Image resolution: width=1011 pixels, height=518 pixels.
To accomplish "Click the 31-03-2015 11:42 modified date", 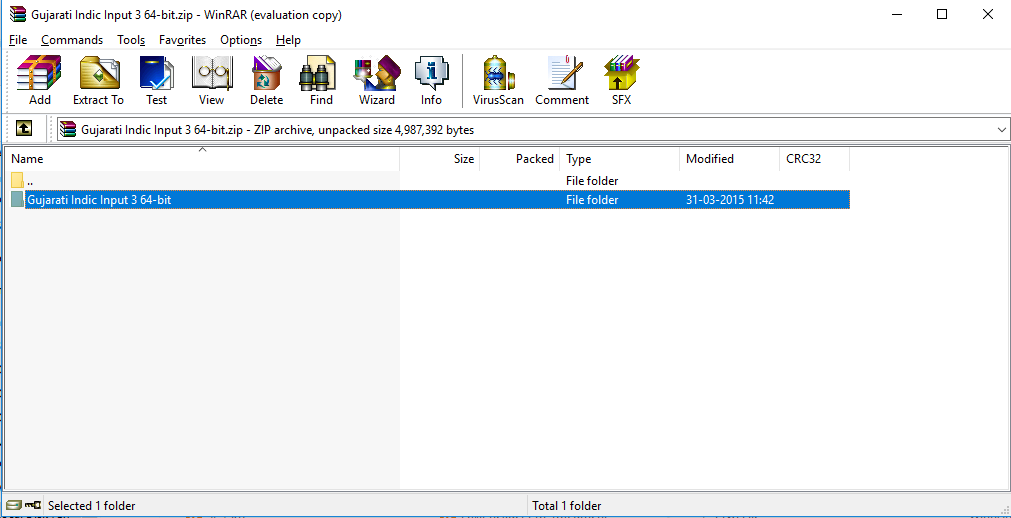I will tap(730, 200).
